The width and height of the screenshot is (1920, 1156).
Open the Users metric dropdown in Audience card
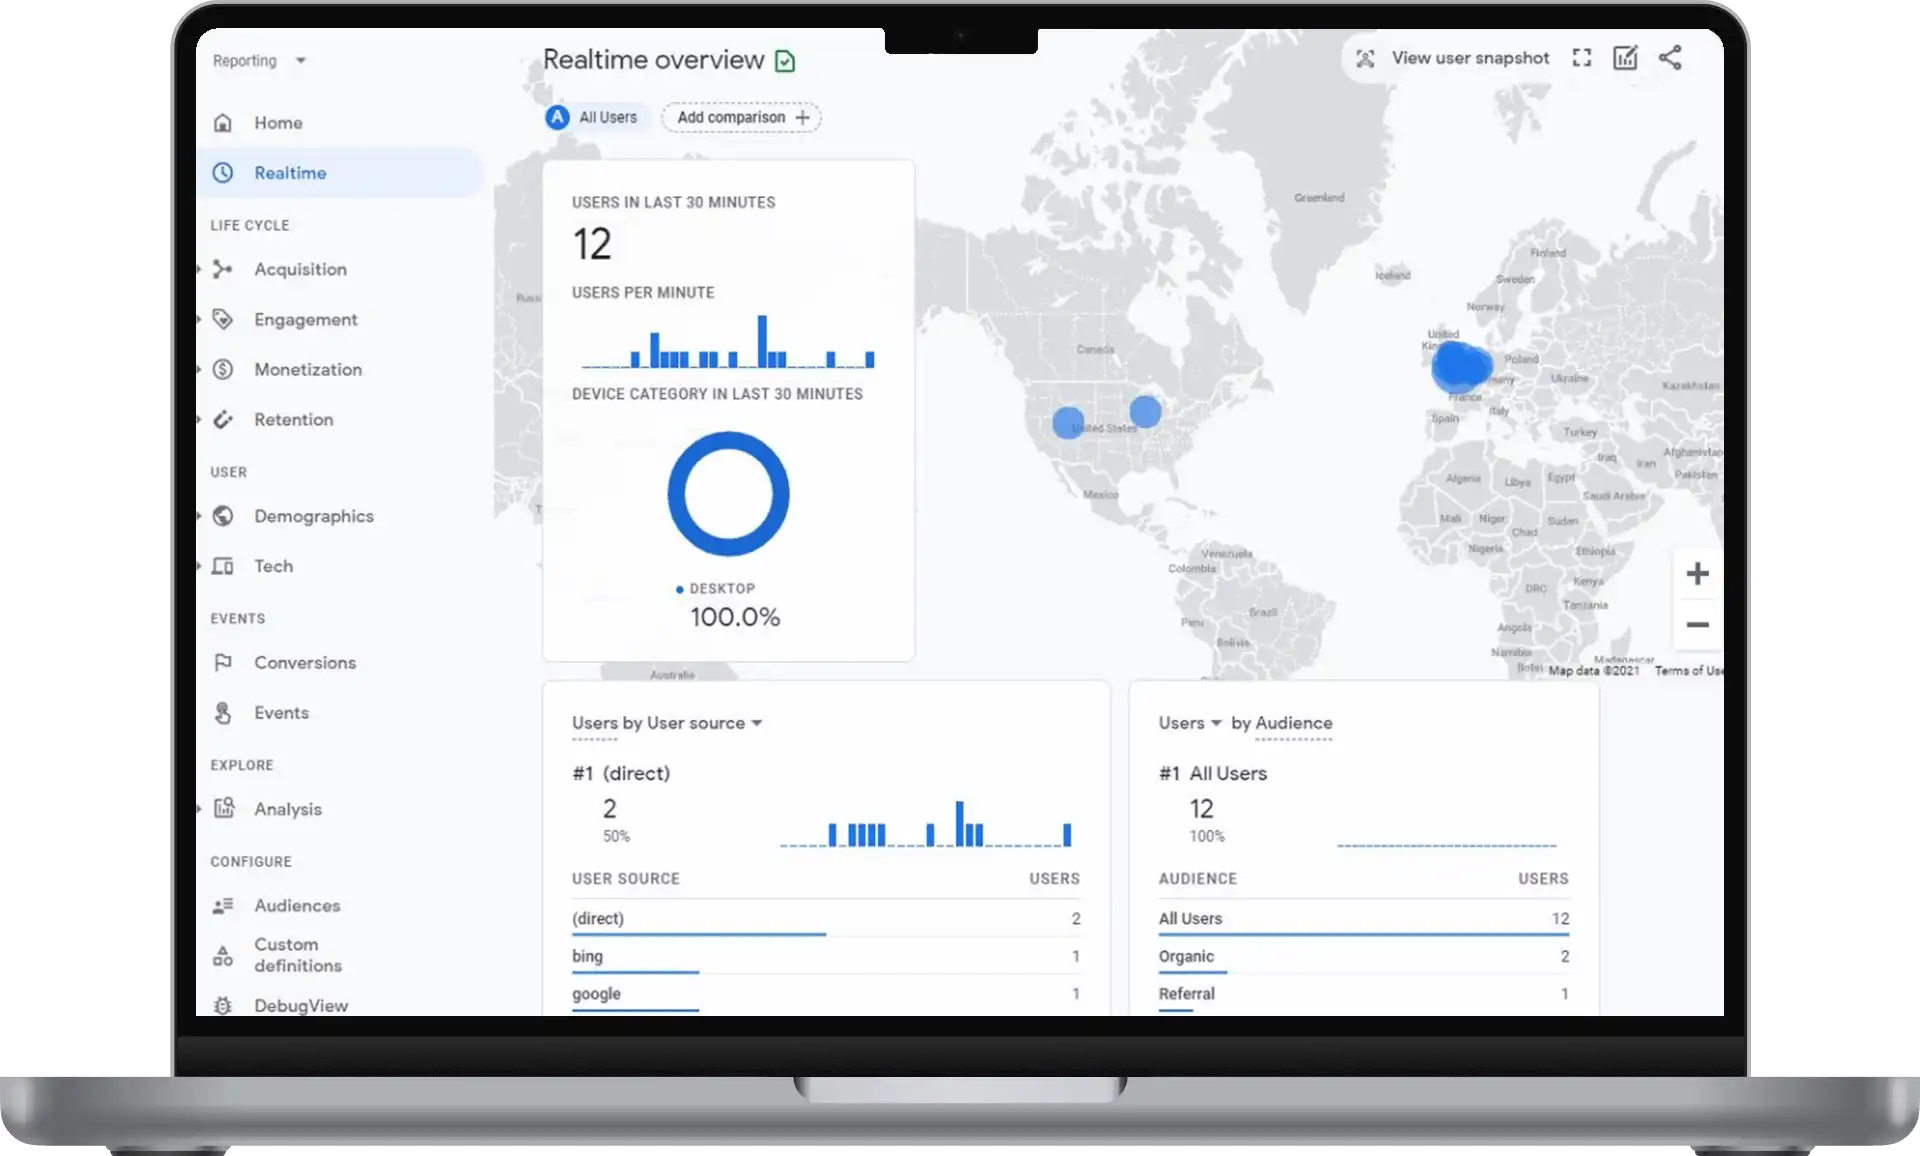(x=1190, y=723)
